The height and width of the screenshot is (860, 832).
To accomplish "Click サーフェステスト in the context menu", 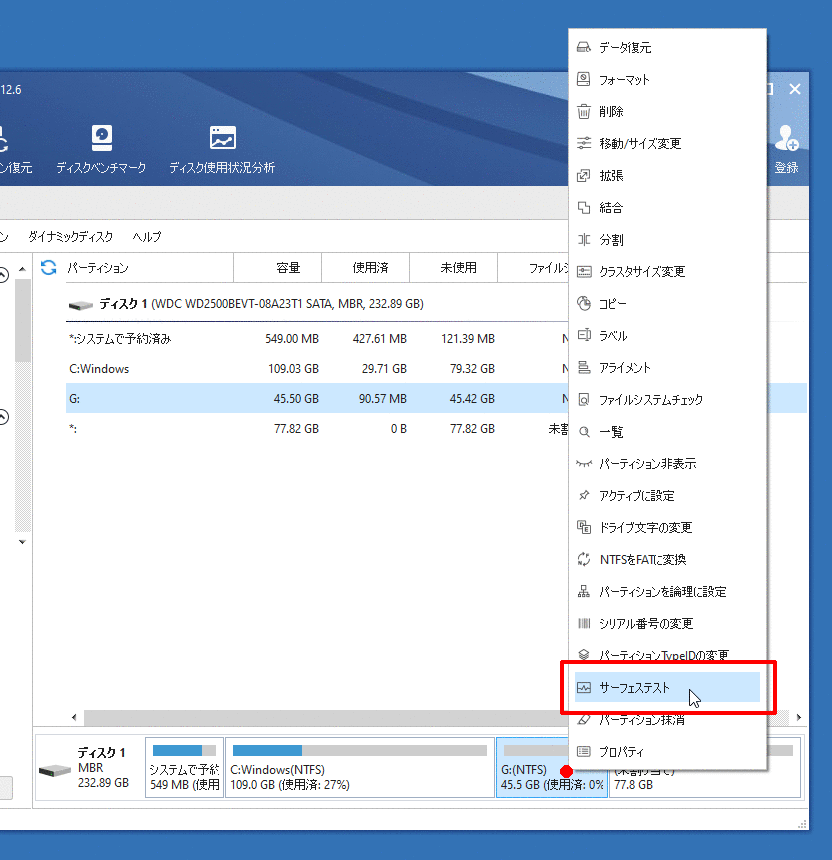I will (634, 688).
